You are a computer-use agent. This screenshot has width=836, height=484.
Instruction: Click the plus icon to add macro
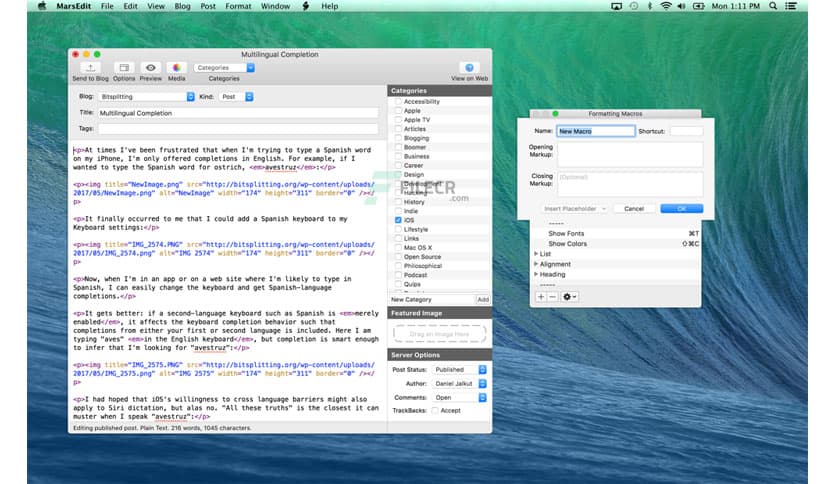tap(541, 297)
